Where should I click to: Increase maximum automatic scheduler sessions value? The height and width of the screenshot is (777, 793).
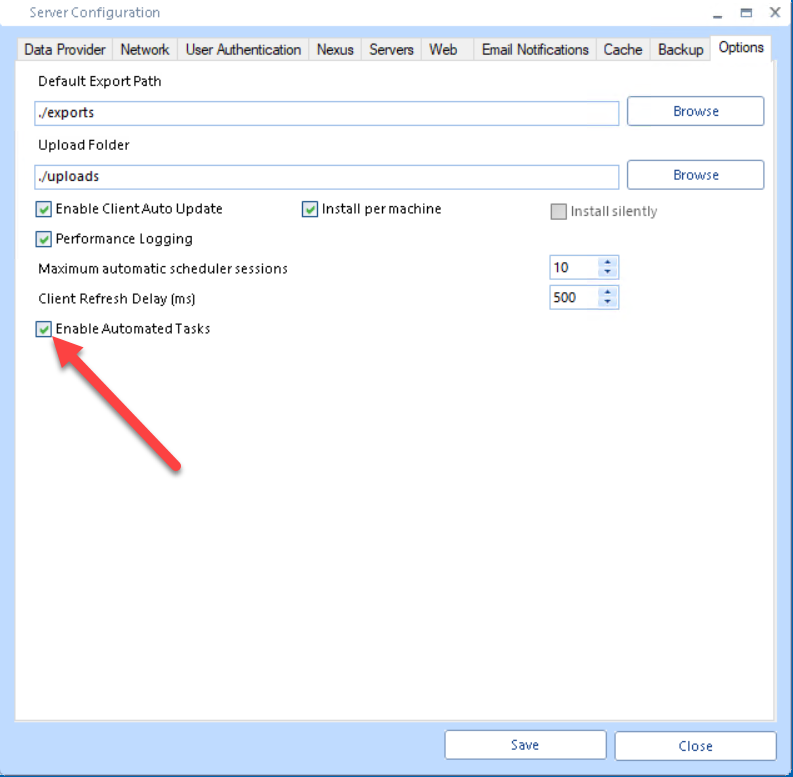[607, 263]
